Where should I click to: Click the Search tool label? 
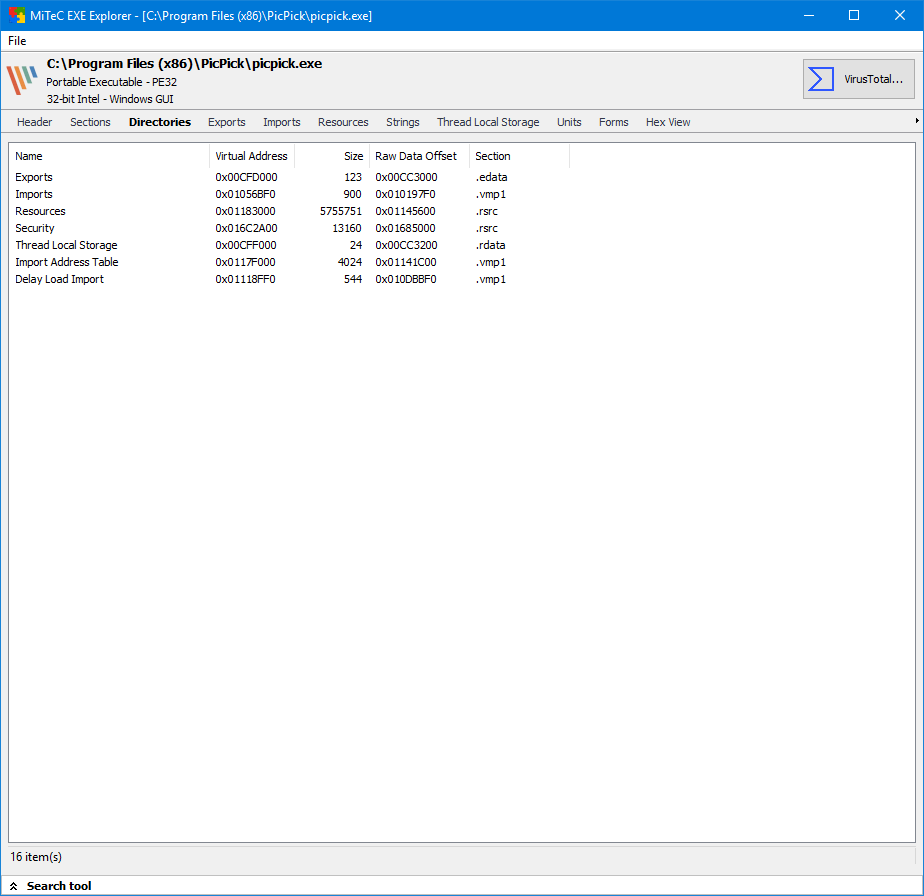coord(59,886)
